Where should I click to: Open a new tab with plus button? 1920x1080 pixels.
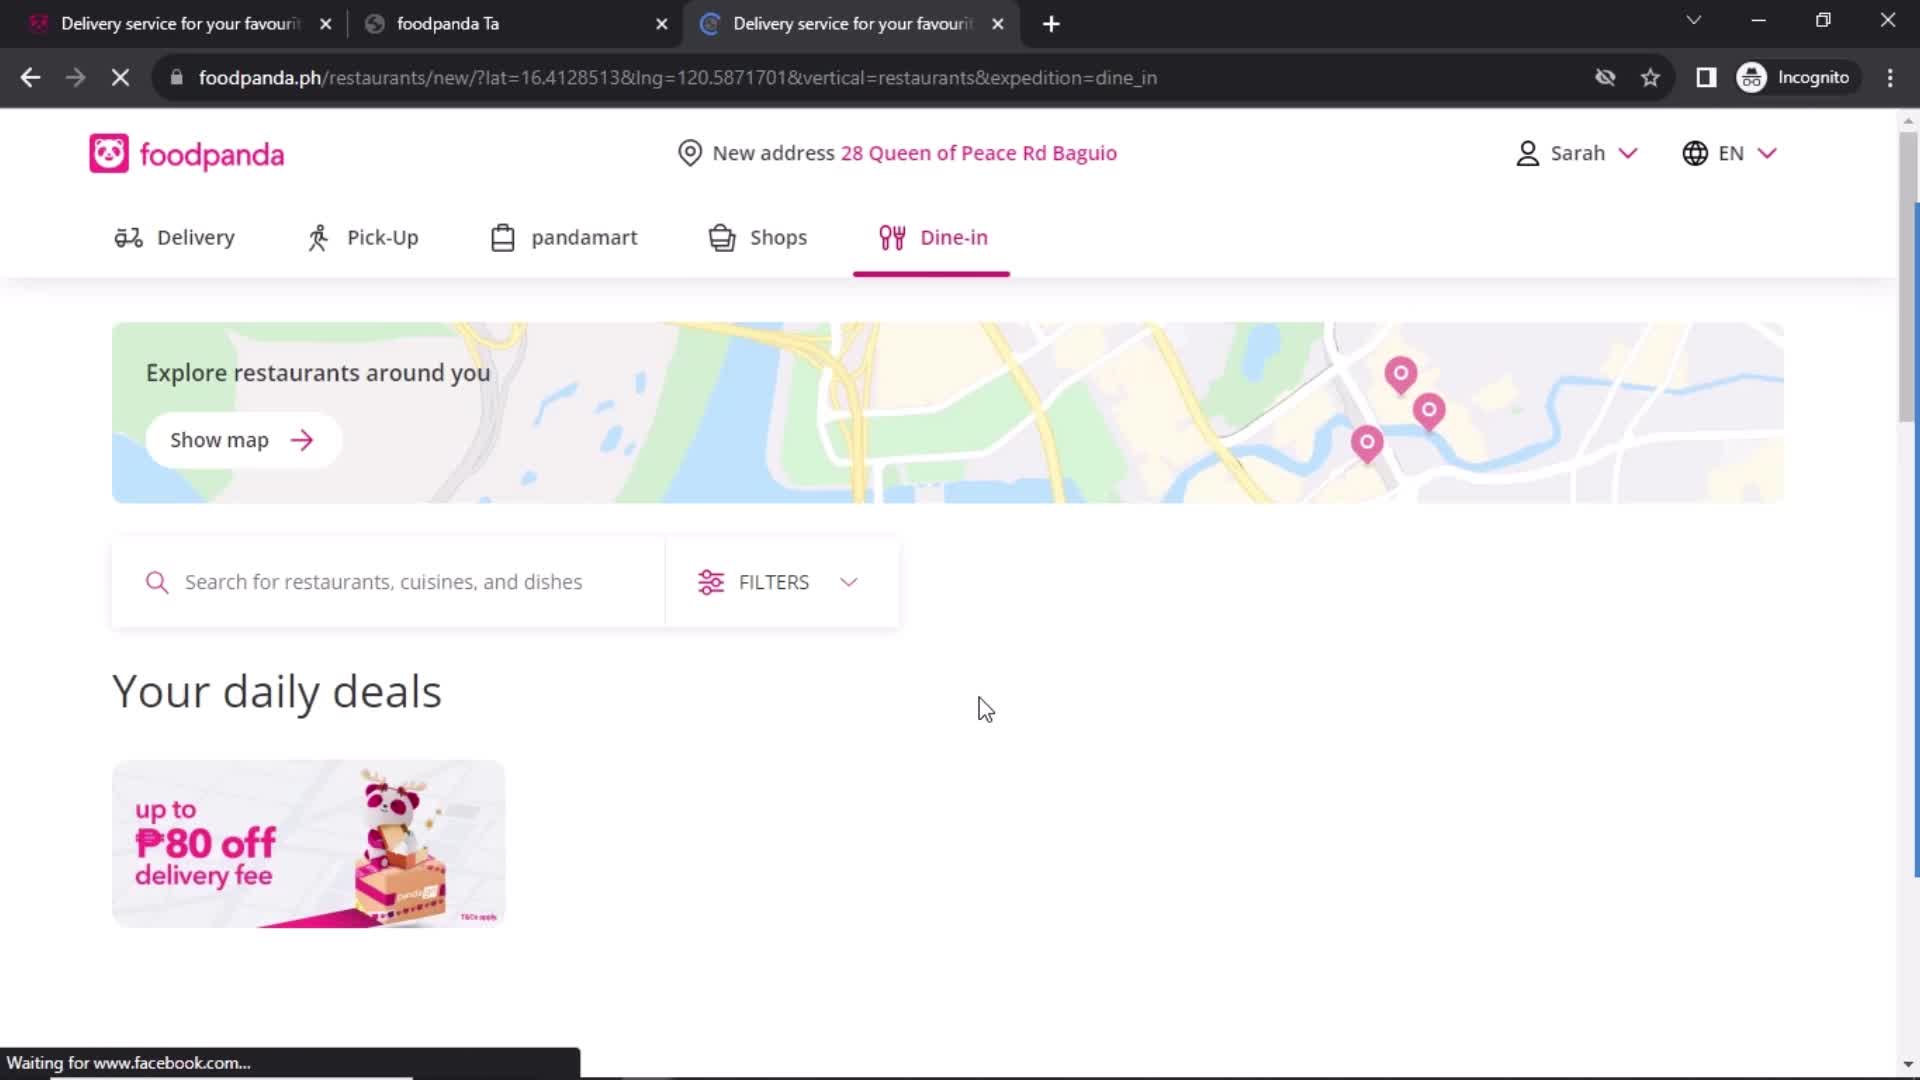(1051, 24)
